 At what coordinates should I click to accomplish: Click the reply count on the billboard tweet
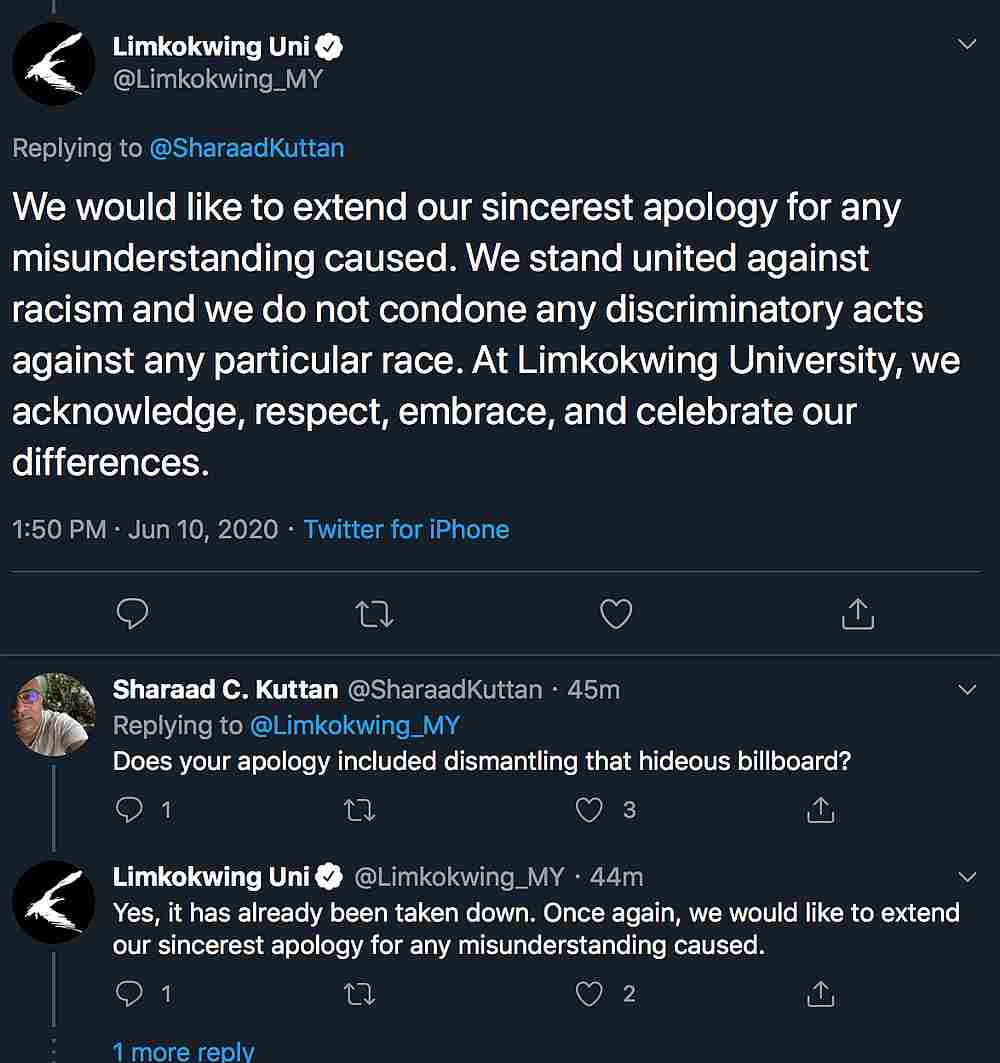(x=166, y=810)
